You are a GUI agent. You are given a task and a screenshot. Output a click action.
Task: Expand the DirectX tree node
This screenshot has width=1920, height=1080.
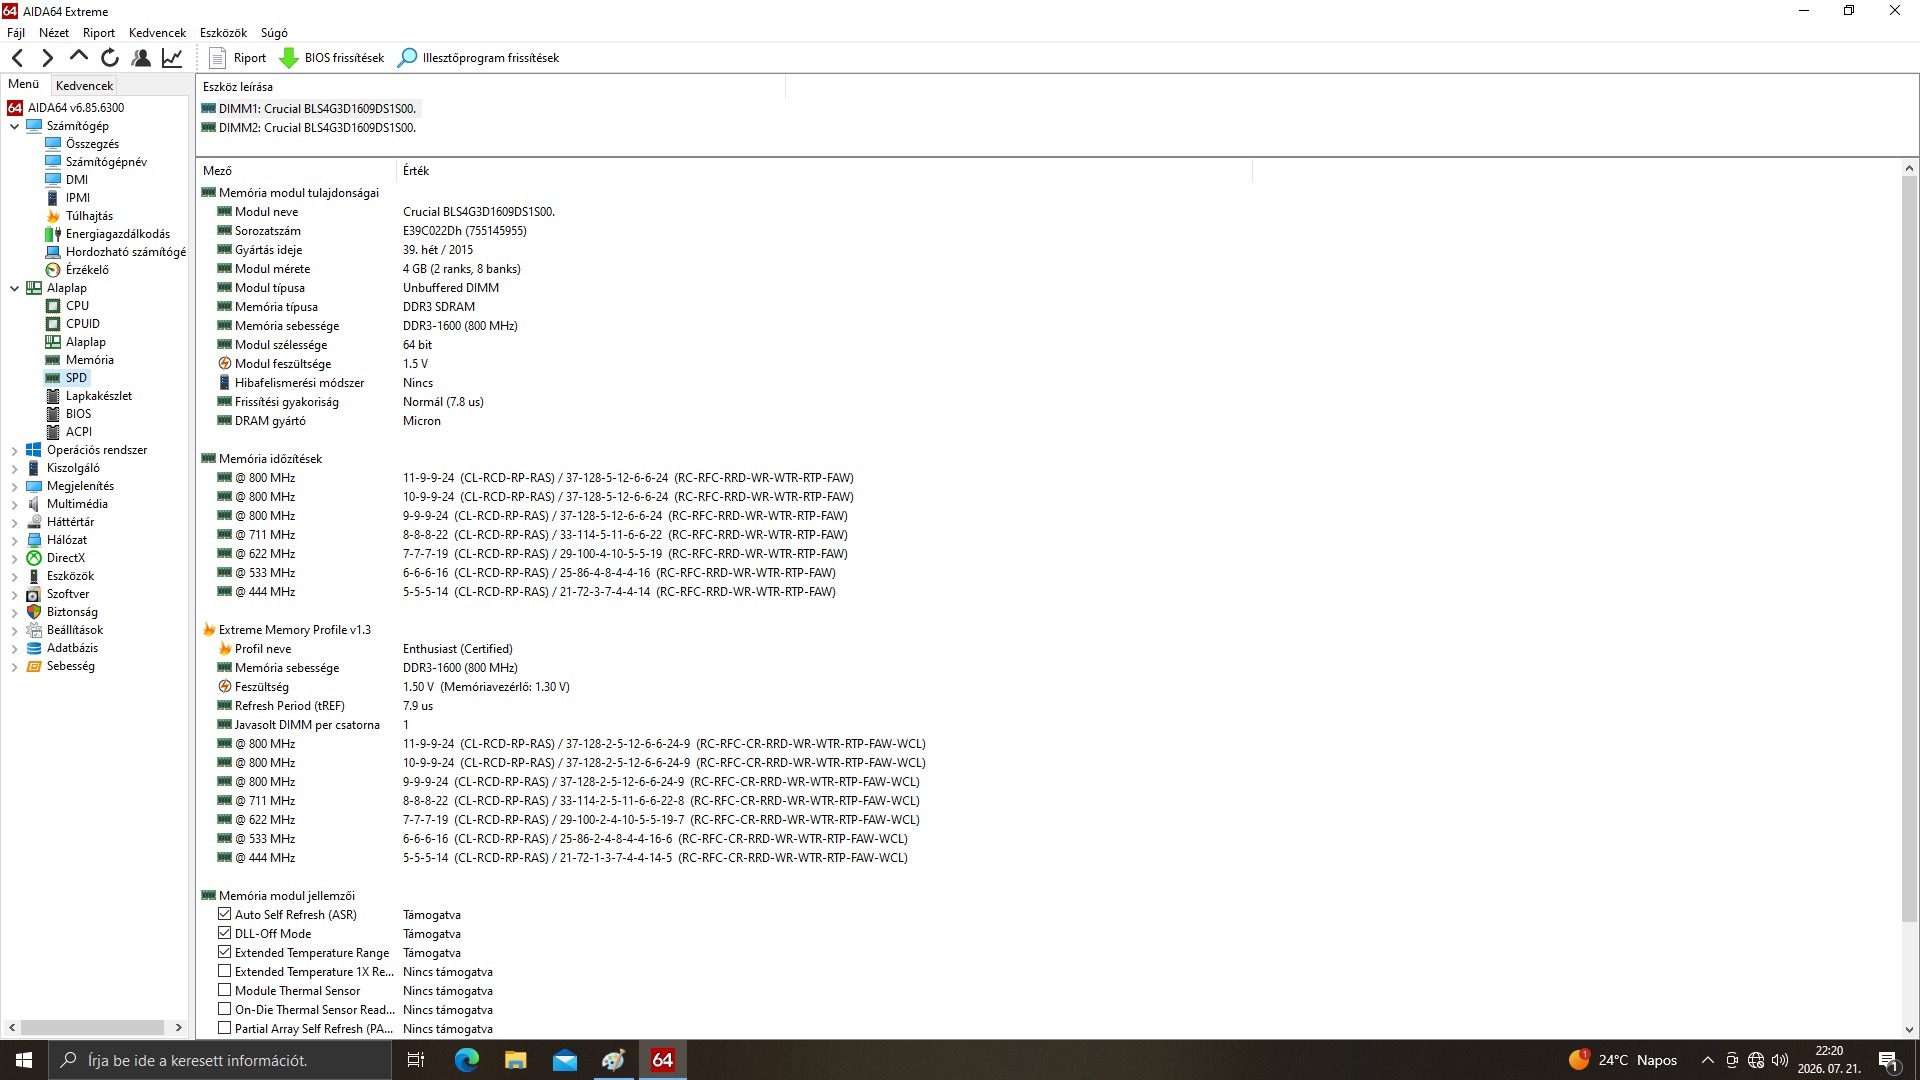pyautogui.click(x=14, y=559)
